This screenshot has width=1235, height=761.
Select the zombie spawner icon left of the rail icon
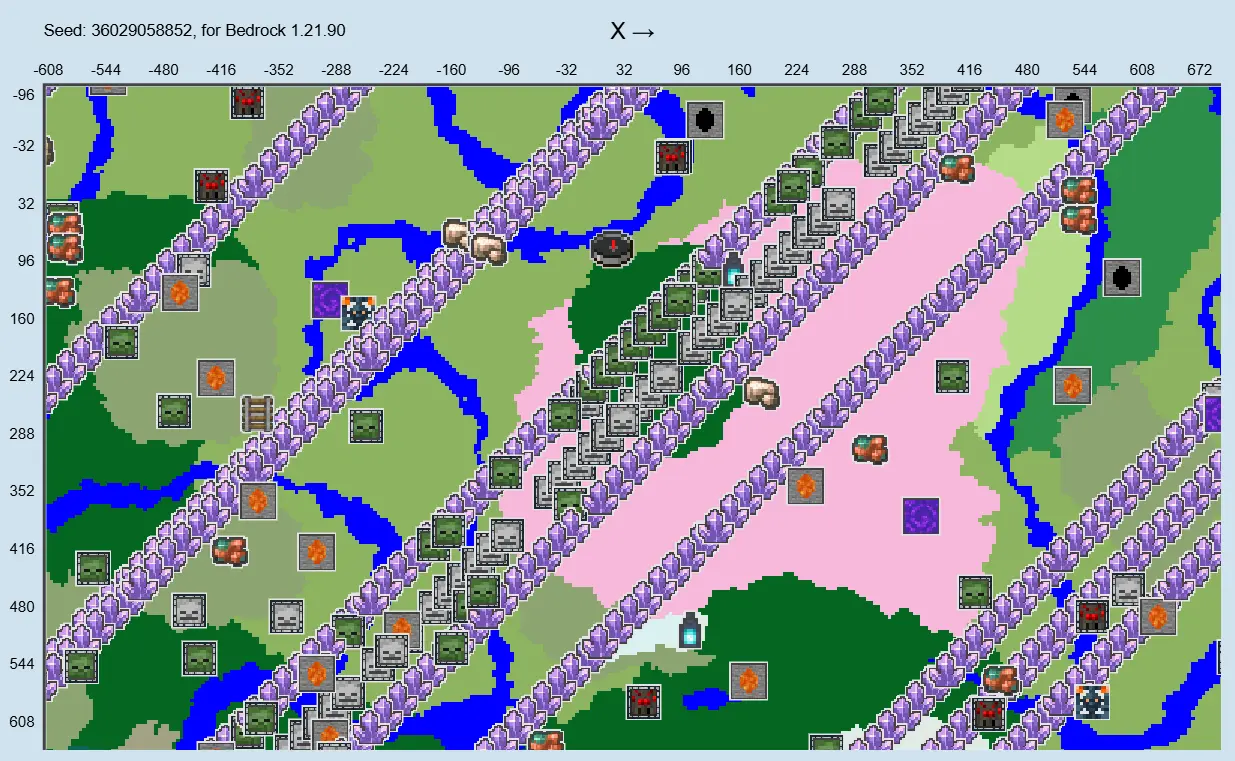[x=174, y=411]
